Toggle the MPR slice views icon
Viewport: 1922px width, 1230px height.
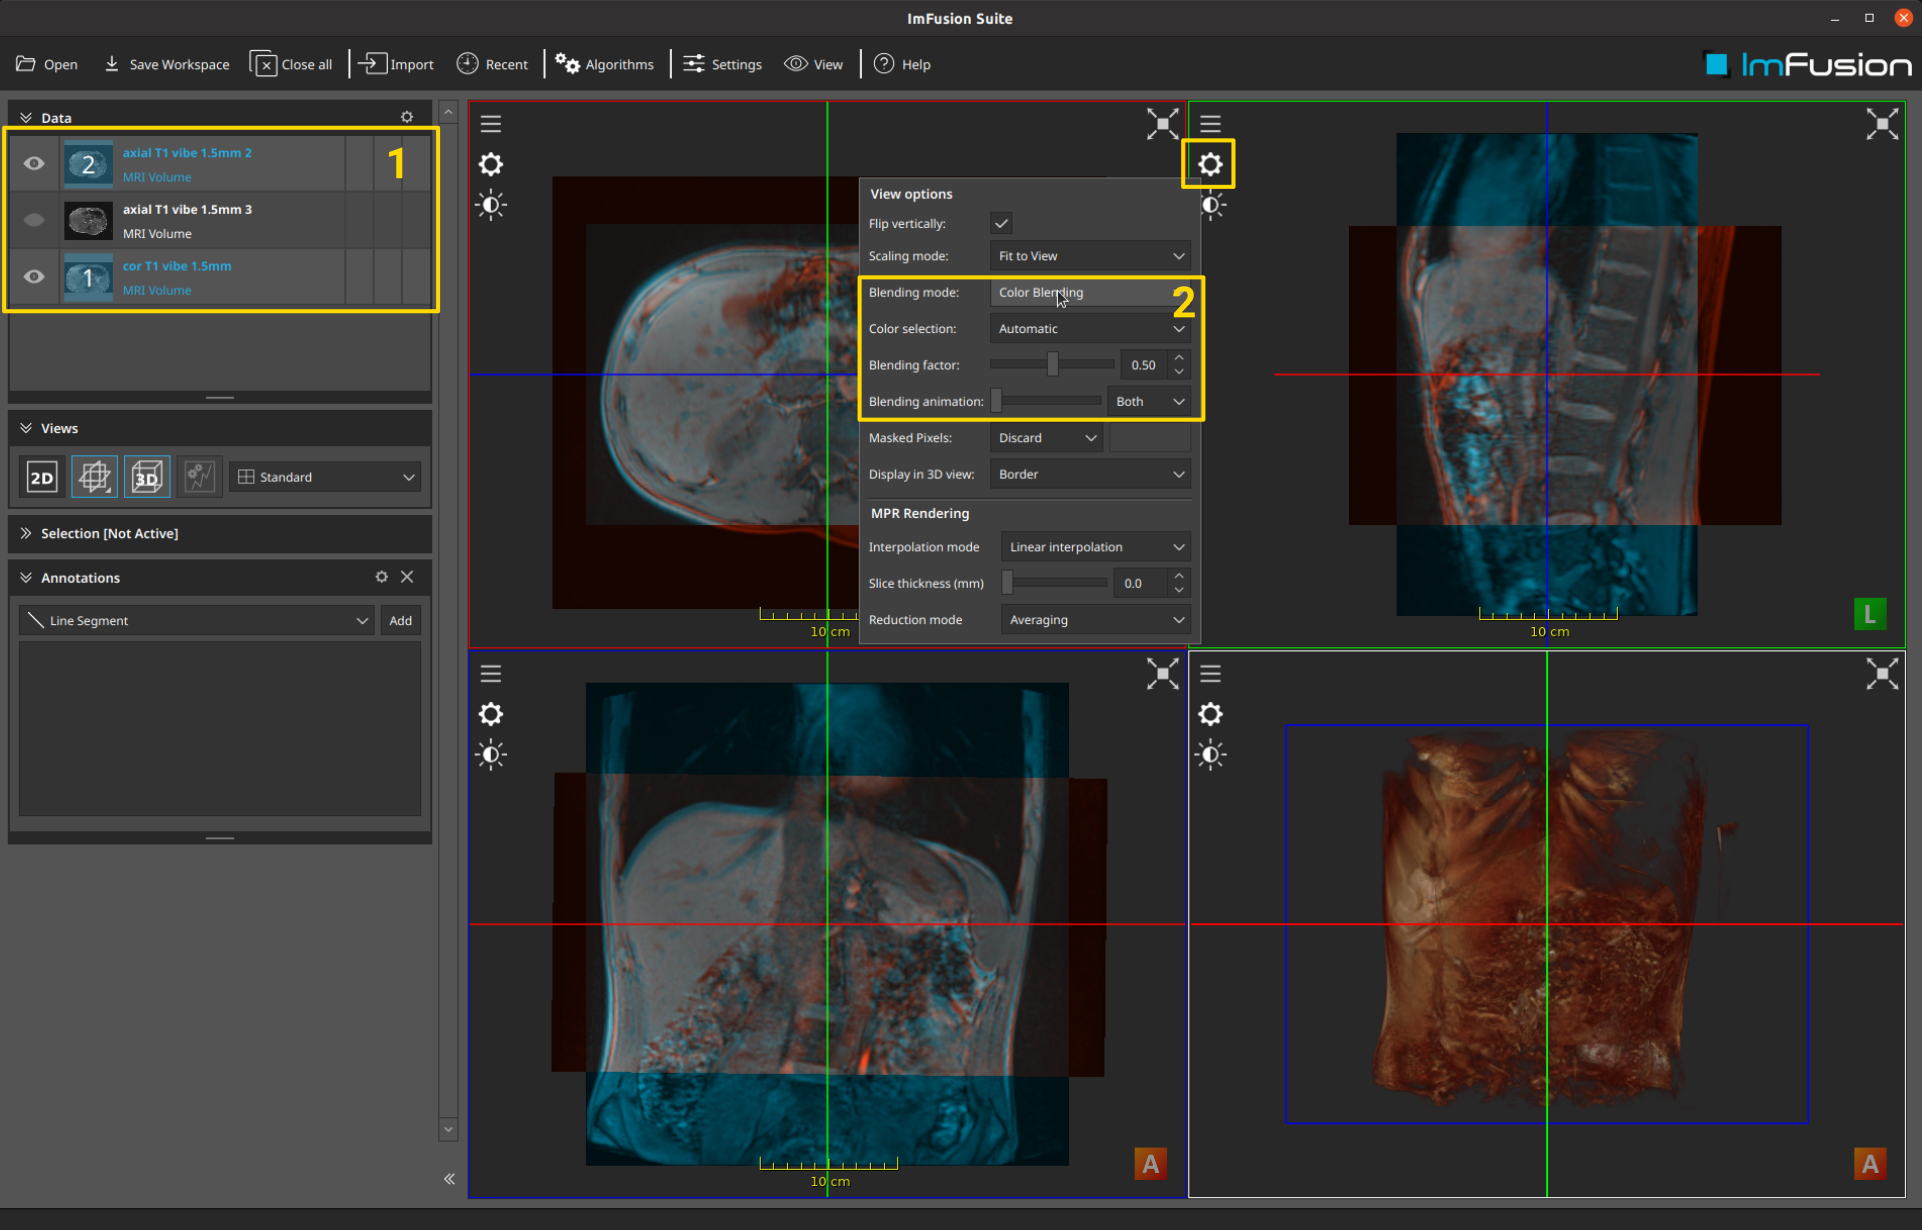94,477
